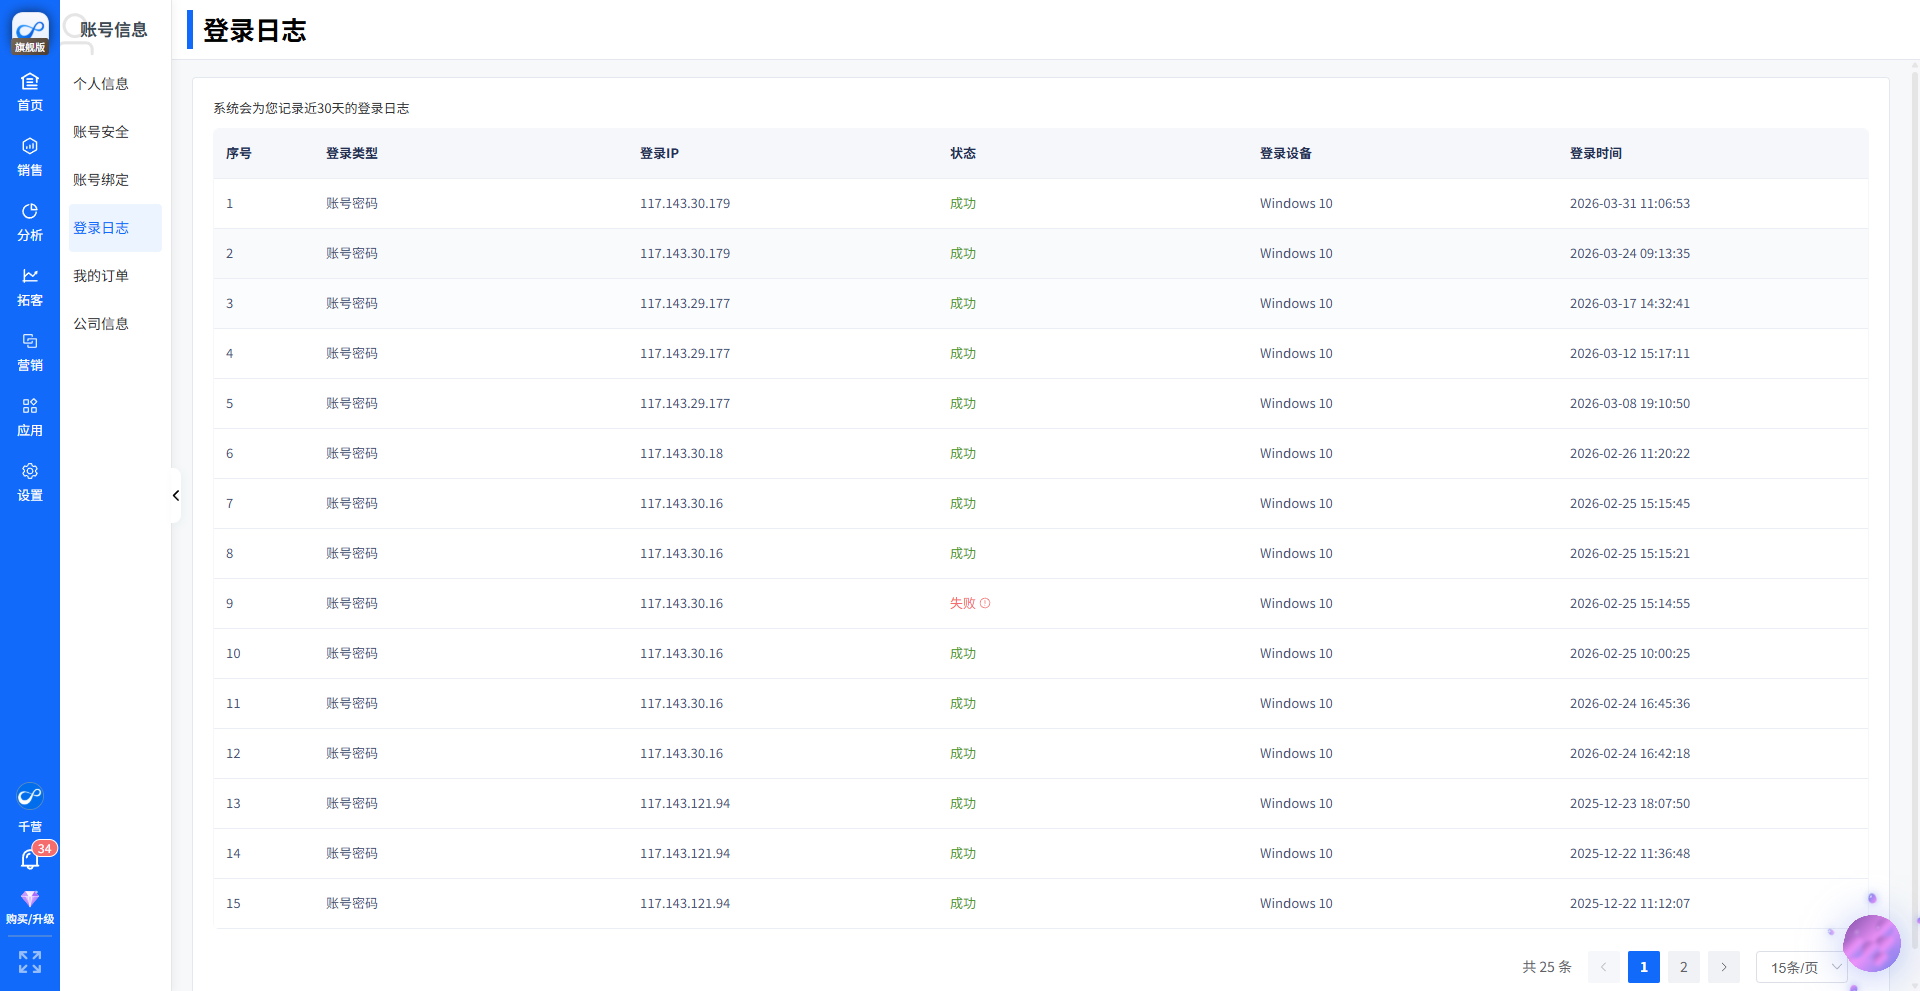Toggle fullscreen with the expand arrows icon
The width and height of the screenshot is (1920, 991).
(30, 962)
